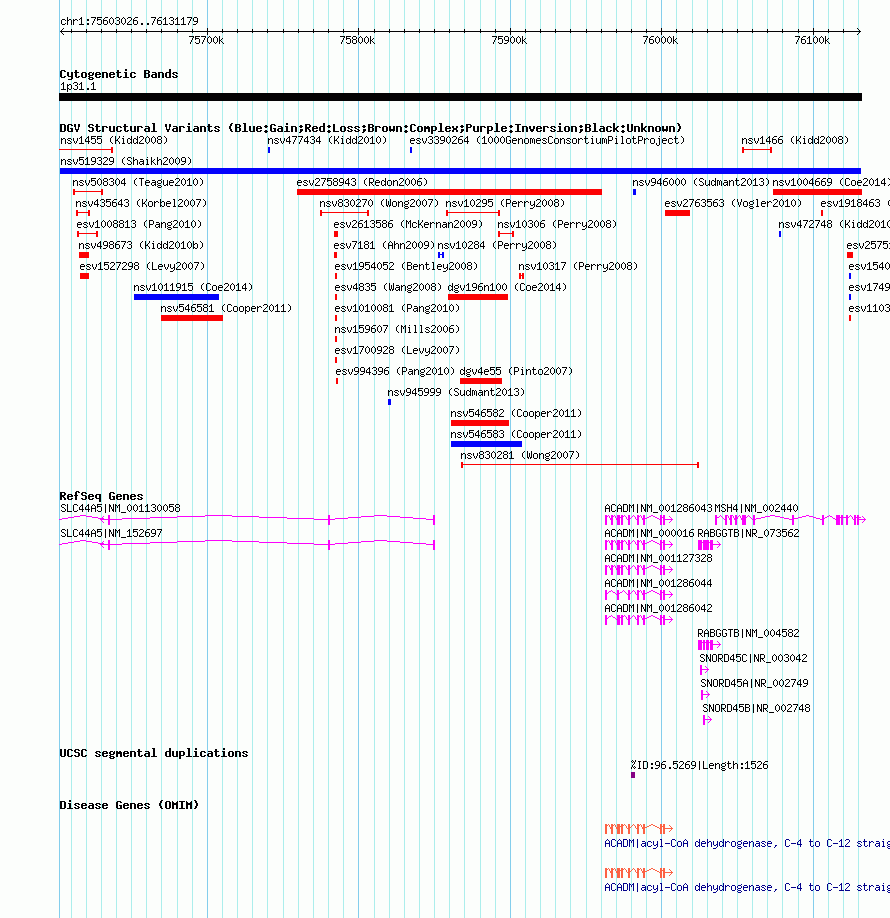The height and width of the screenshot is (918, 890).
Task: Click esv1527298 (Levy2007) variant label
Action: [x=142, y=267]
